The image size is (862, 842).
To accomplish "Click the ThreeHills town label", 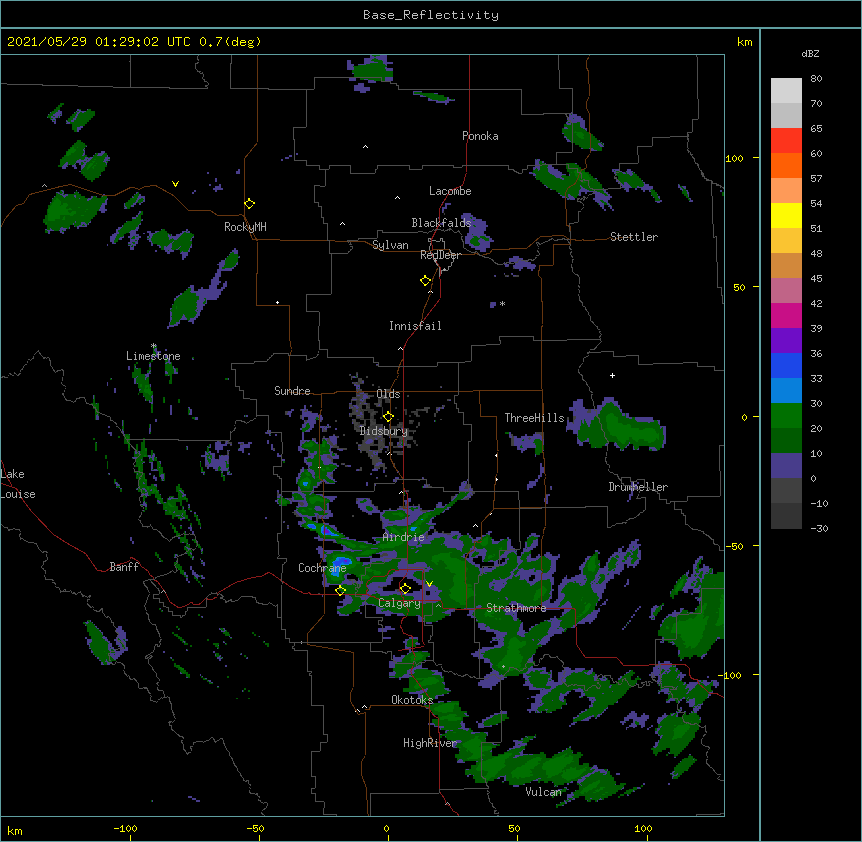I will (x=535, y=418).
